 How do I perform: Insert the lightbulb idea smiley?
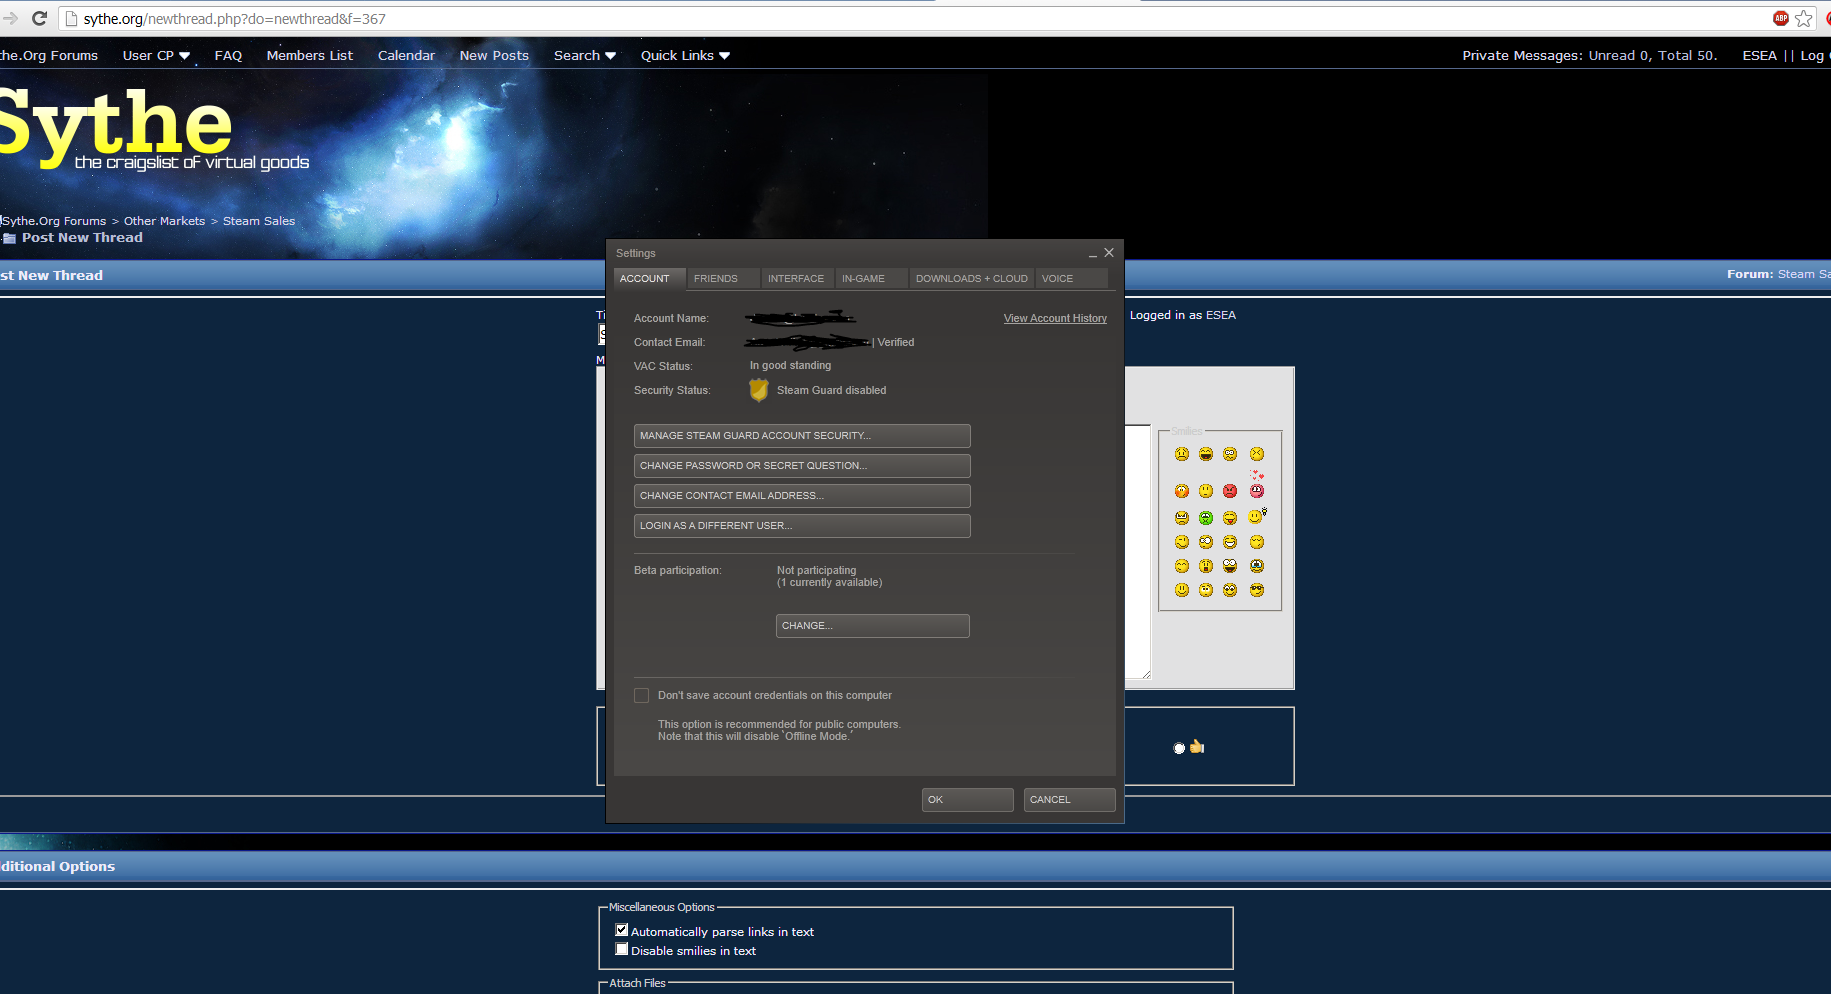(1257, 516)
